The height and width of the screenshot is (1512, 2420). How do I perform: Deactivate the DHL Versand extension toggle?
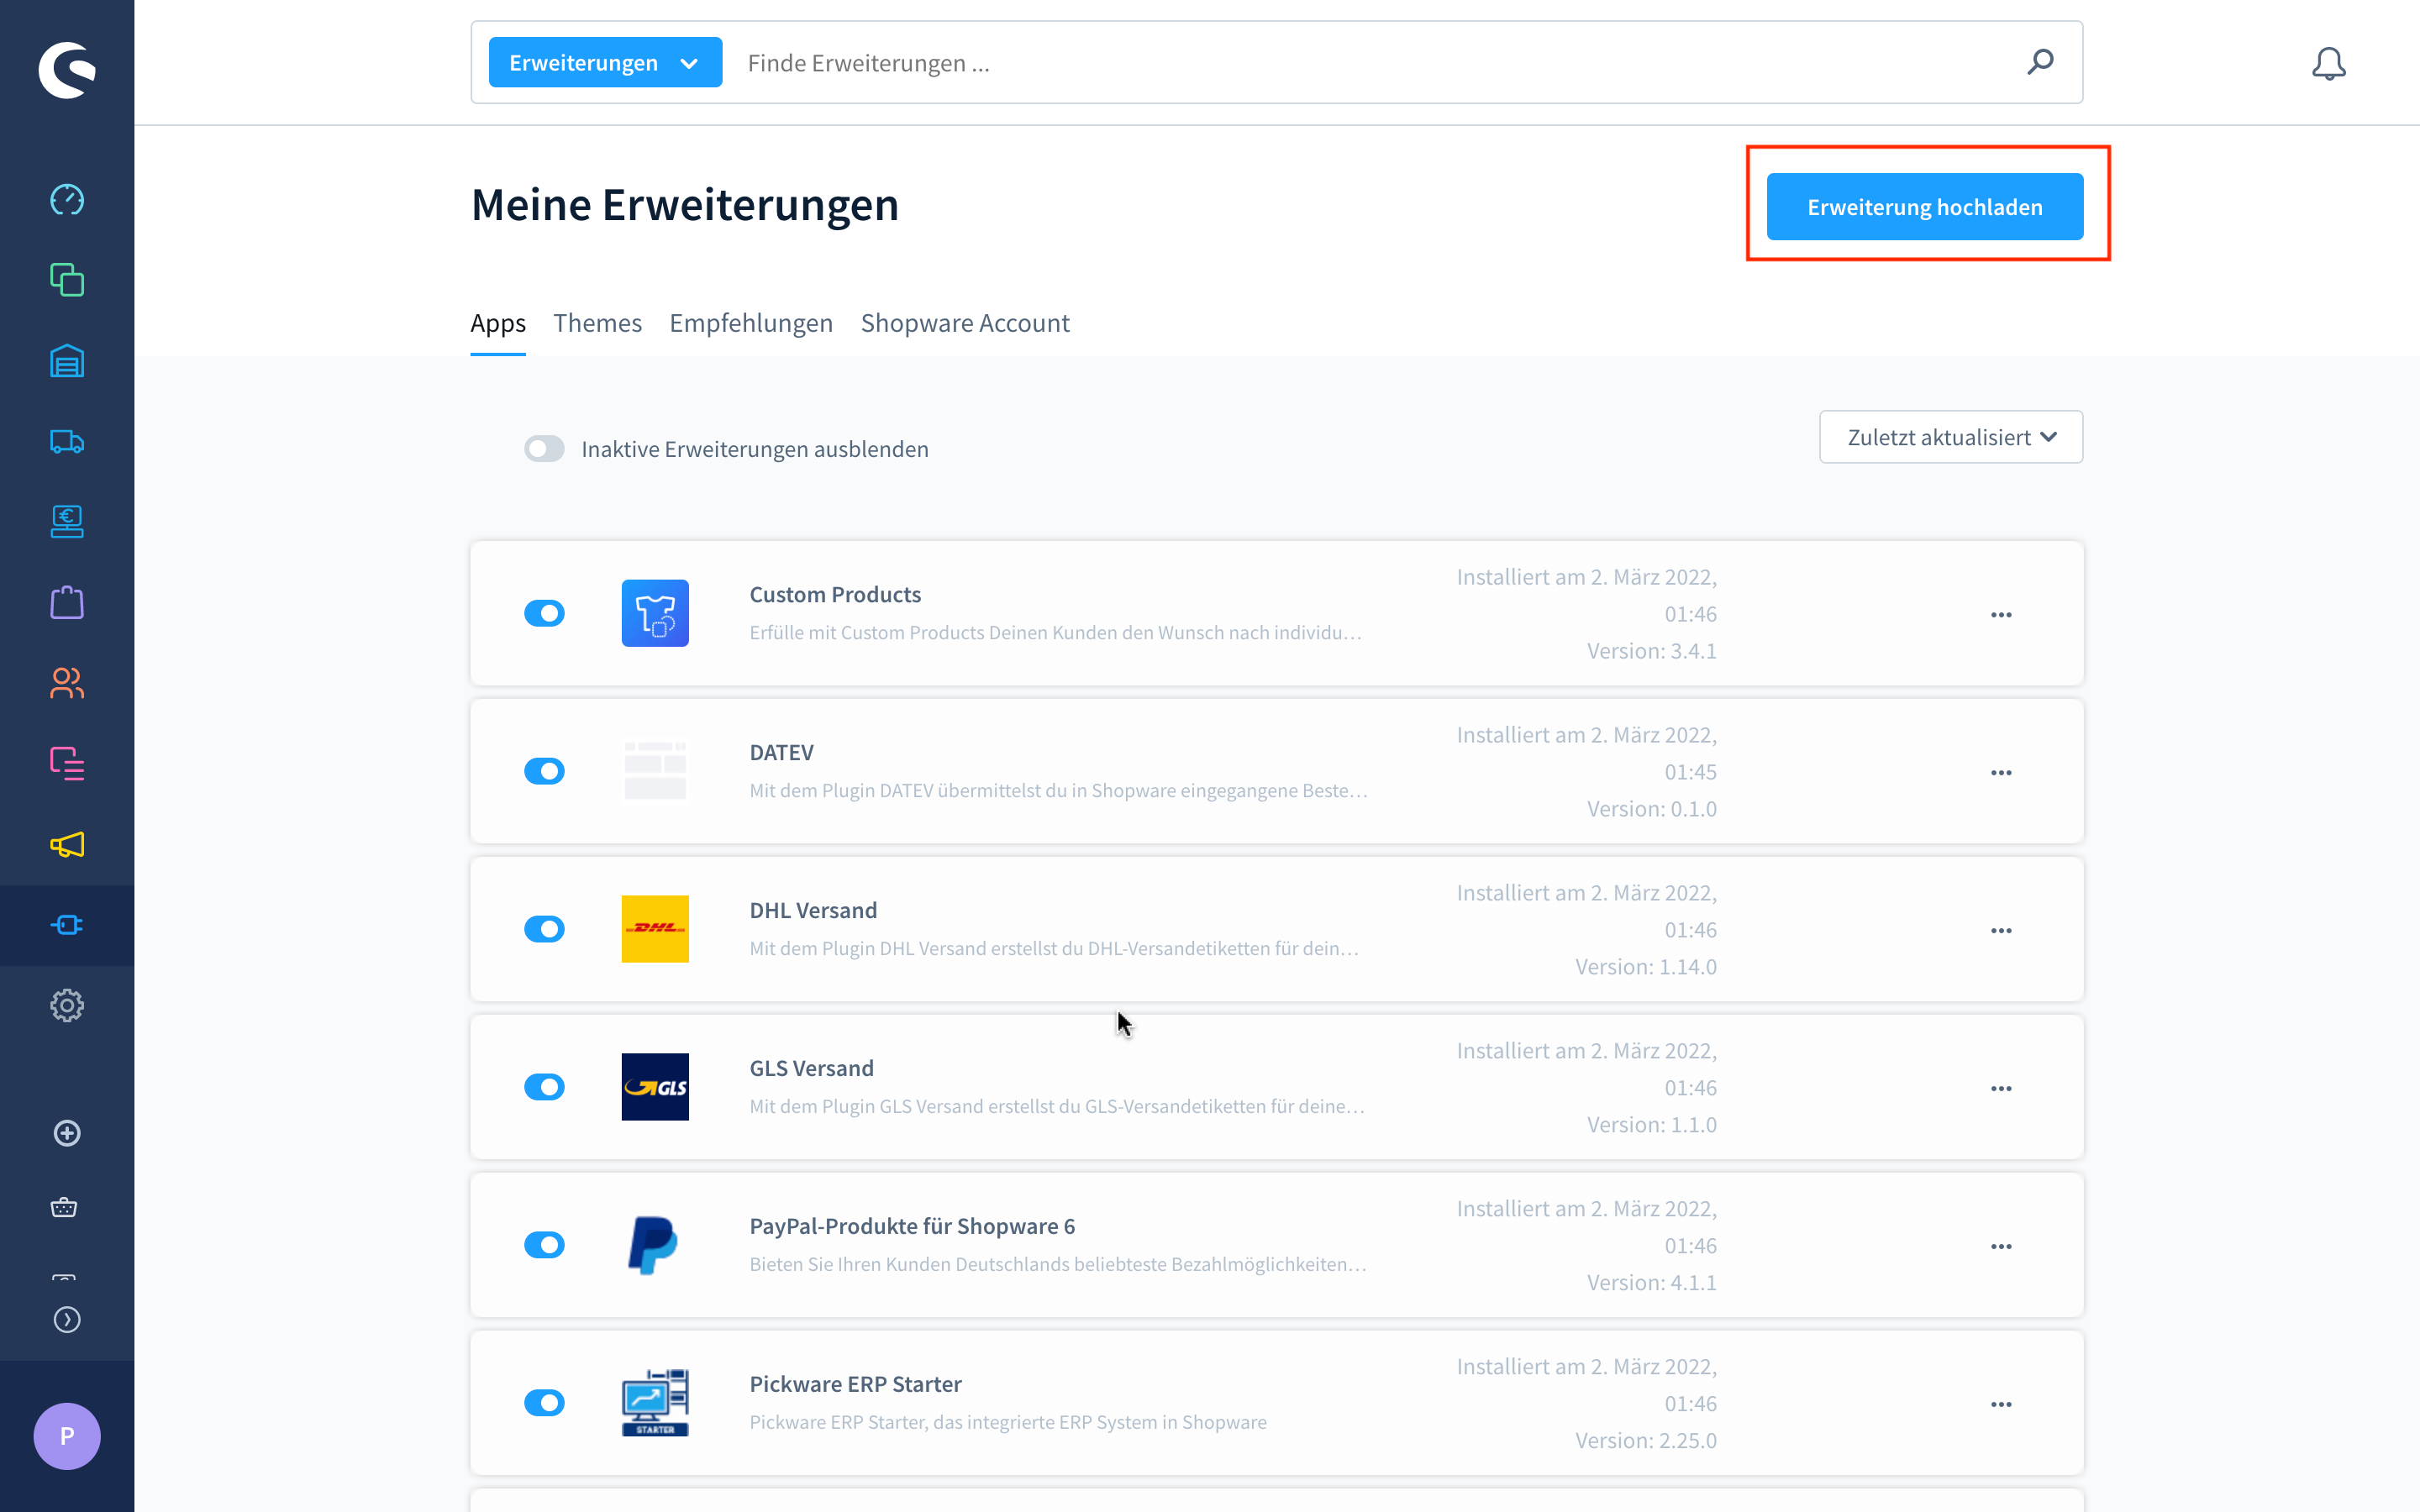pyautogui.click(x=544, y=929)
